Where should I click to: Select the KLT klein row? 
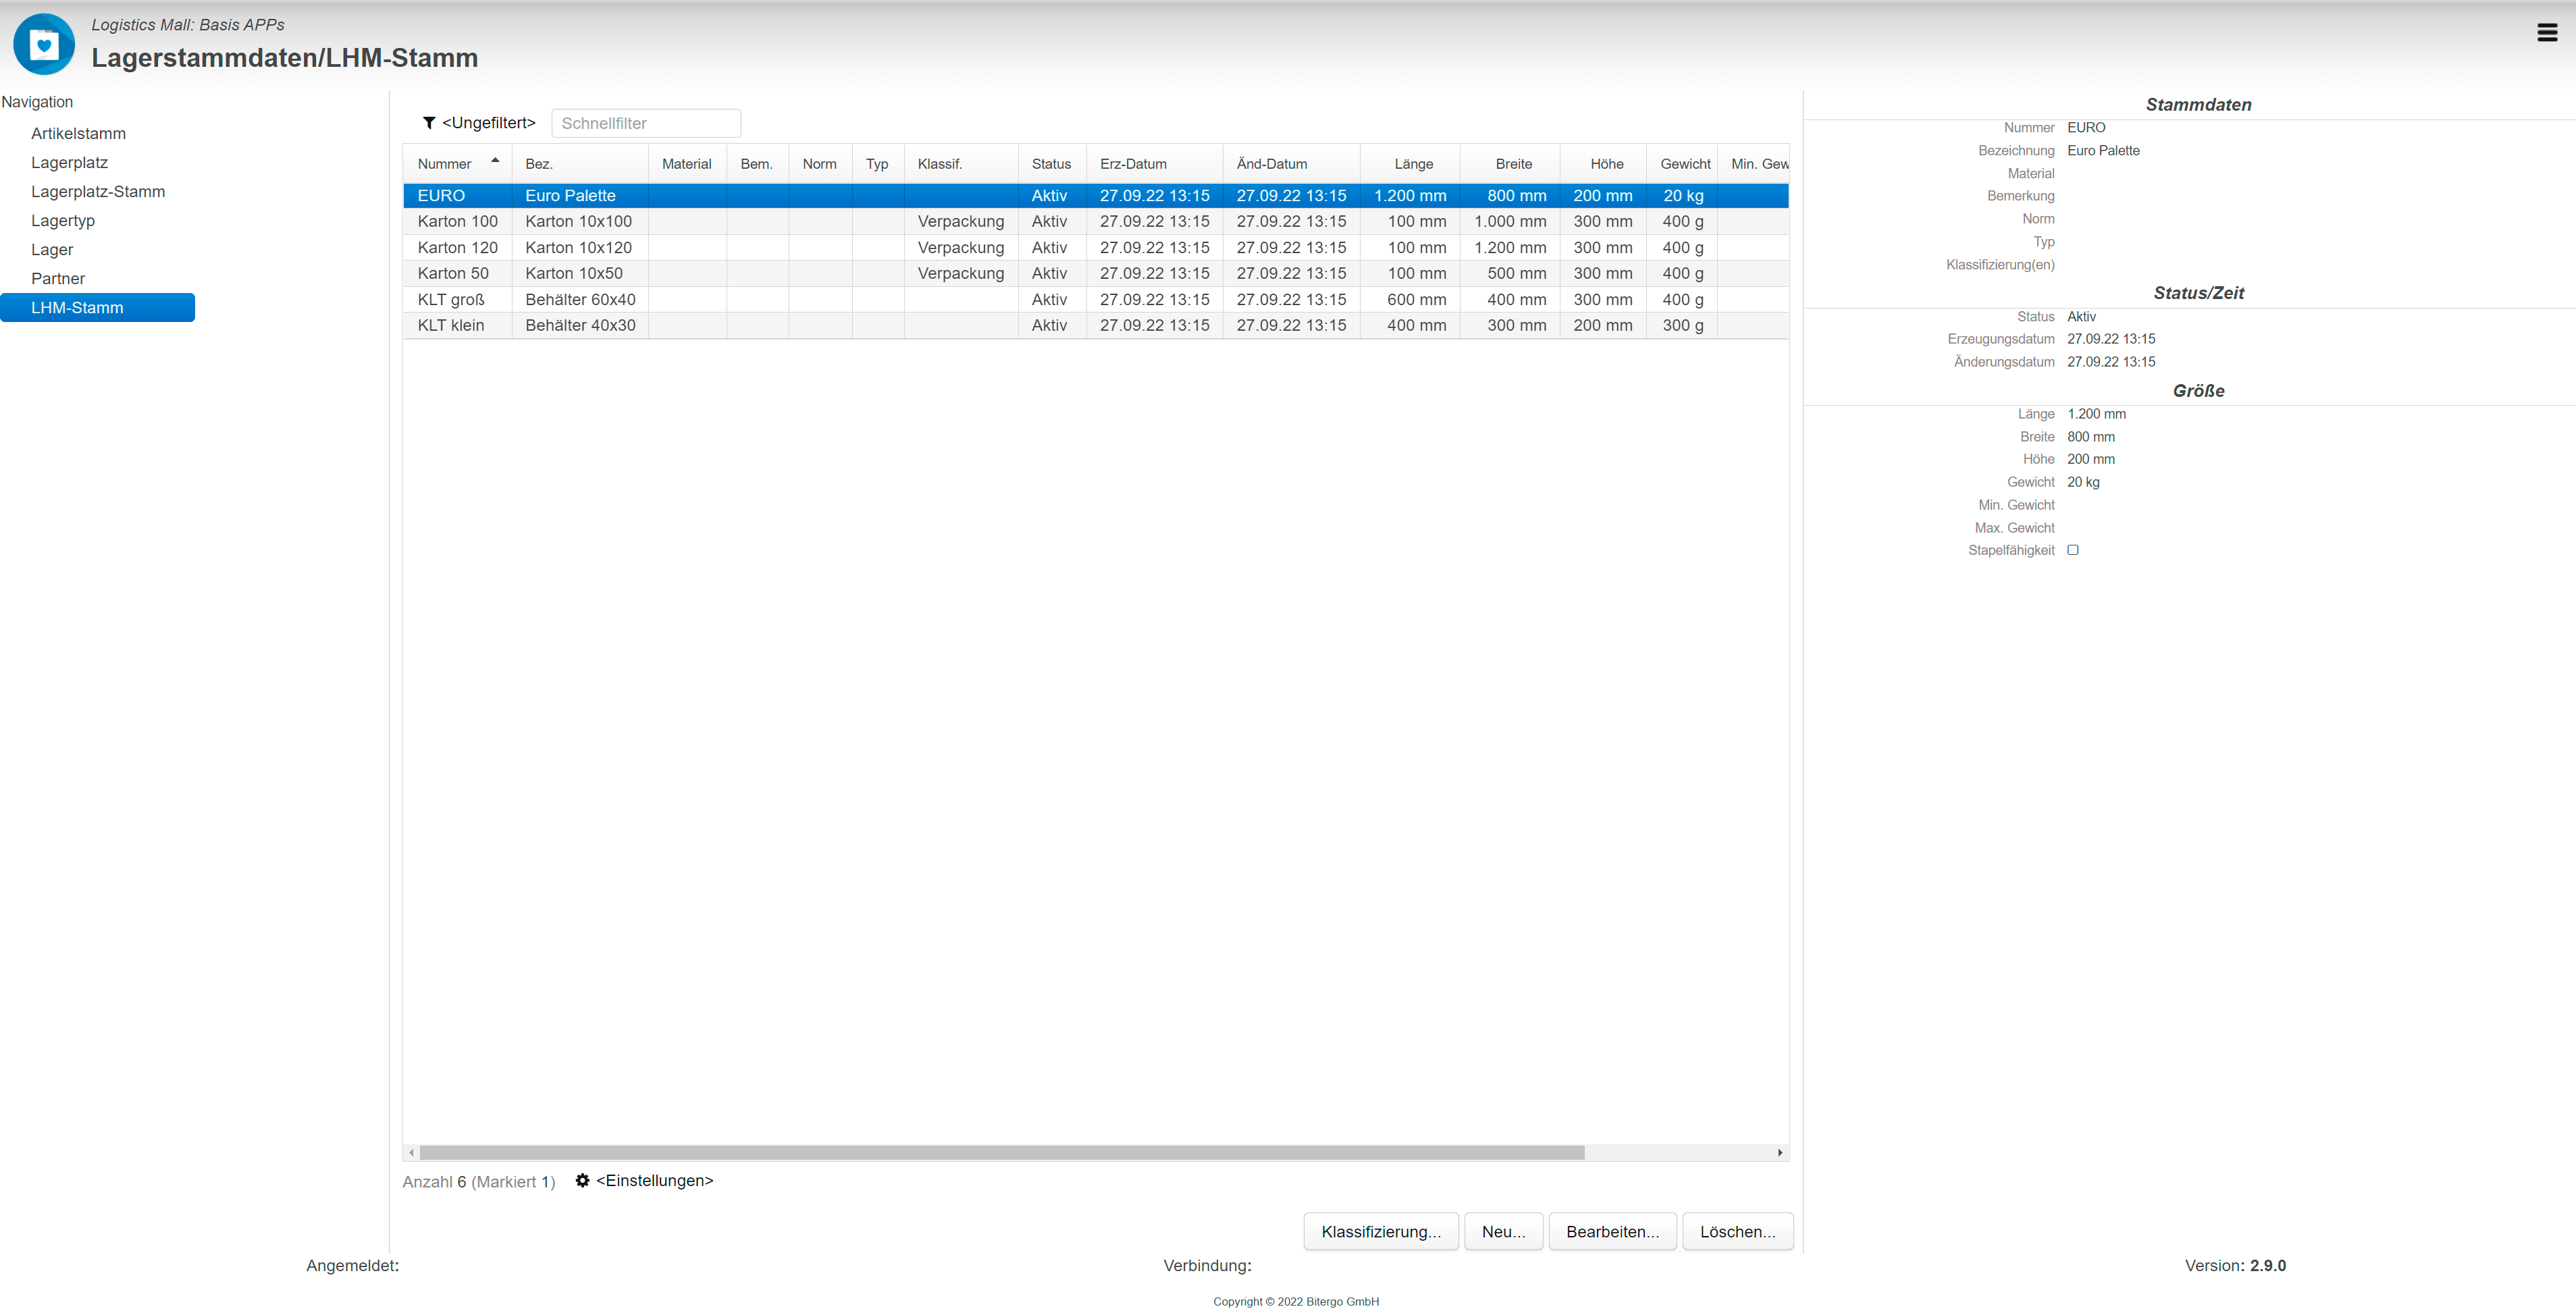coord(1096,325)
